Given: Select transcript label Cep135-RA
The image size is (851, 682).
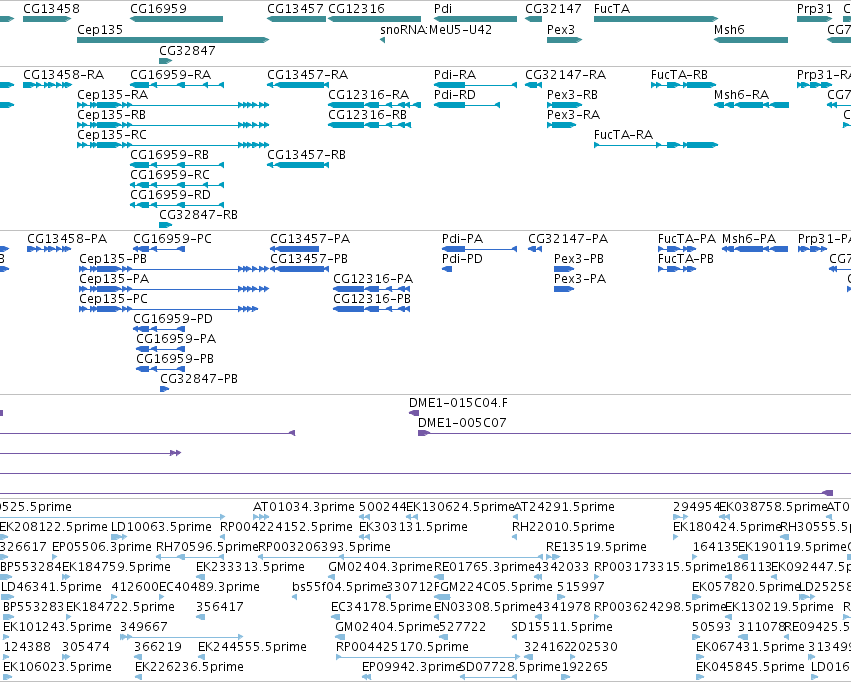Looking at the screenshot, I should 112,94.
